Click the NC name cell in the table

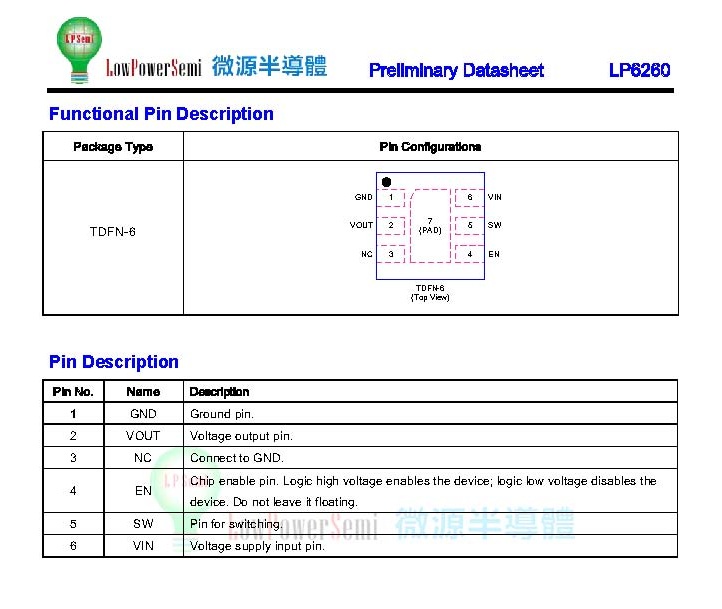click(x=143, y=458)
